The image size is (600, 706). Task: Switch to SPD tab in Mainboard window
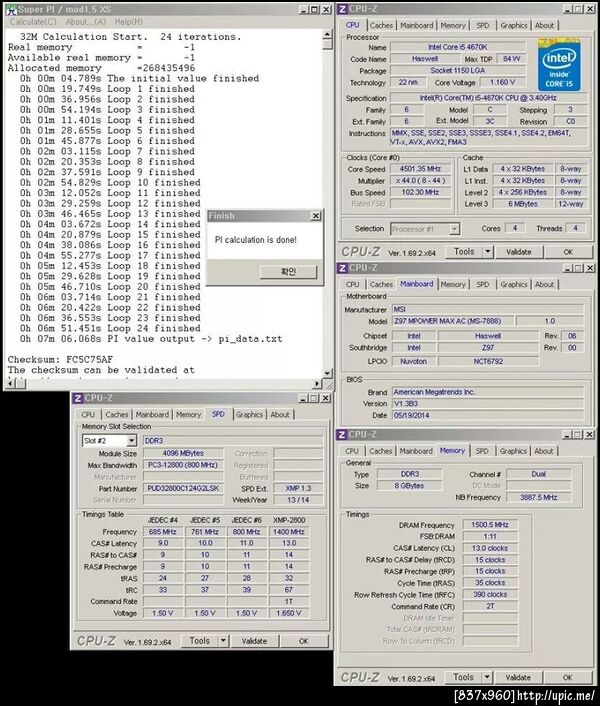pyautogui.click(x=483, y=285)
